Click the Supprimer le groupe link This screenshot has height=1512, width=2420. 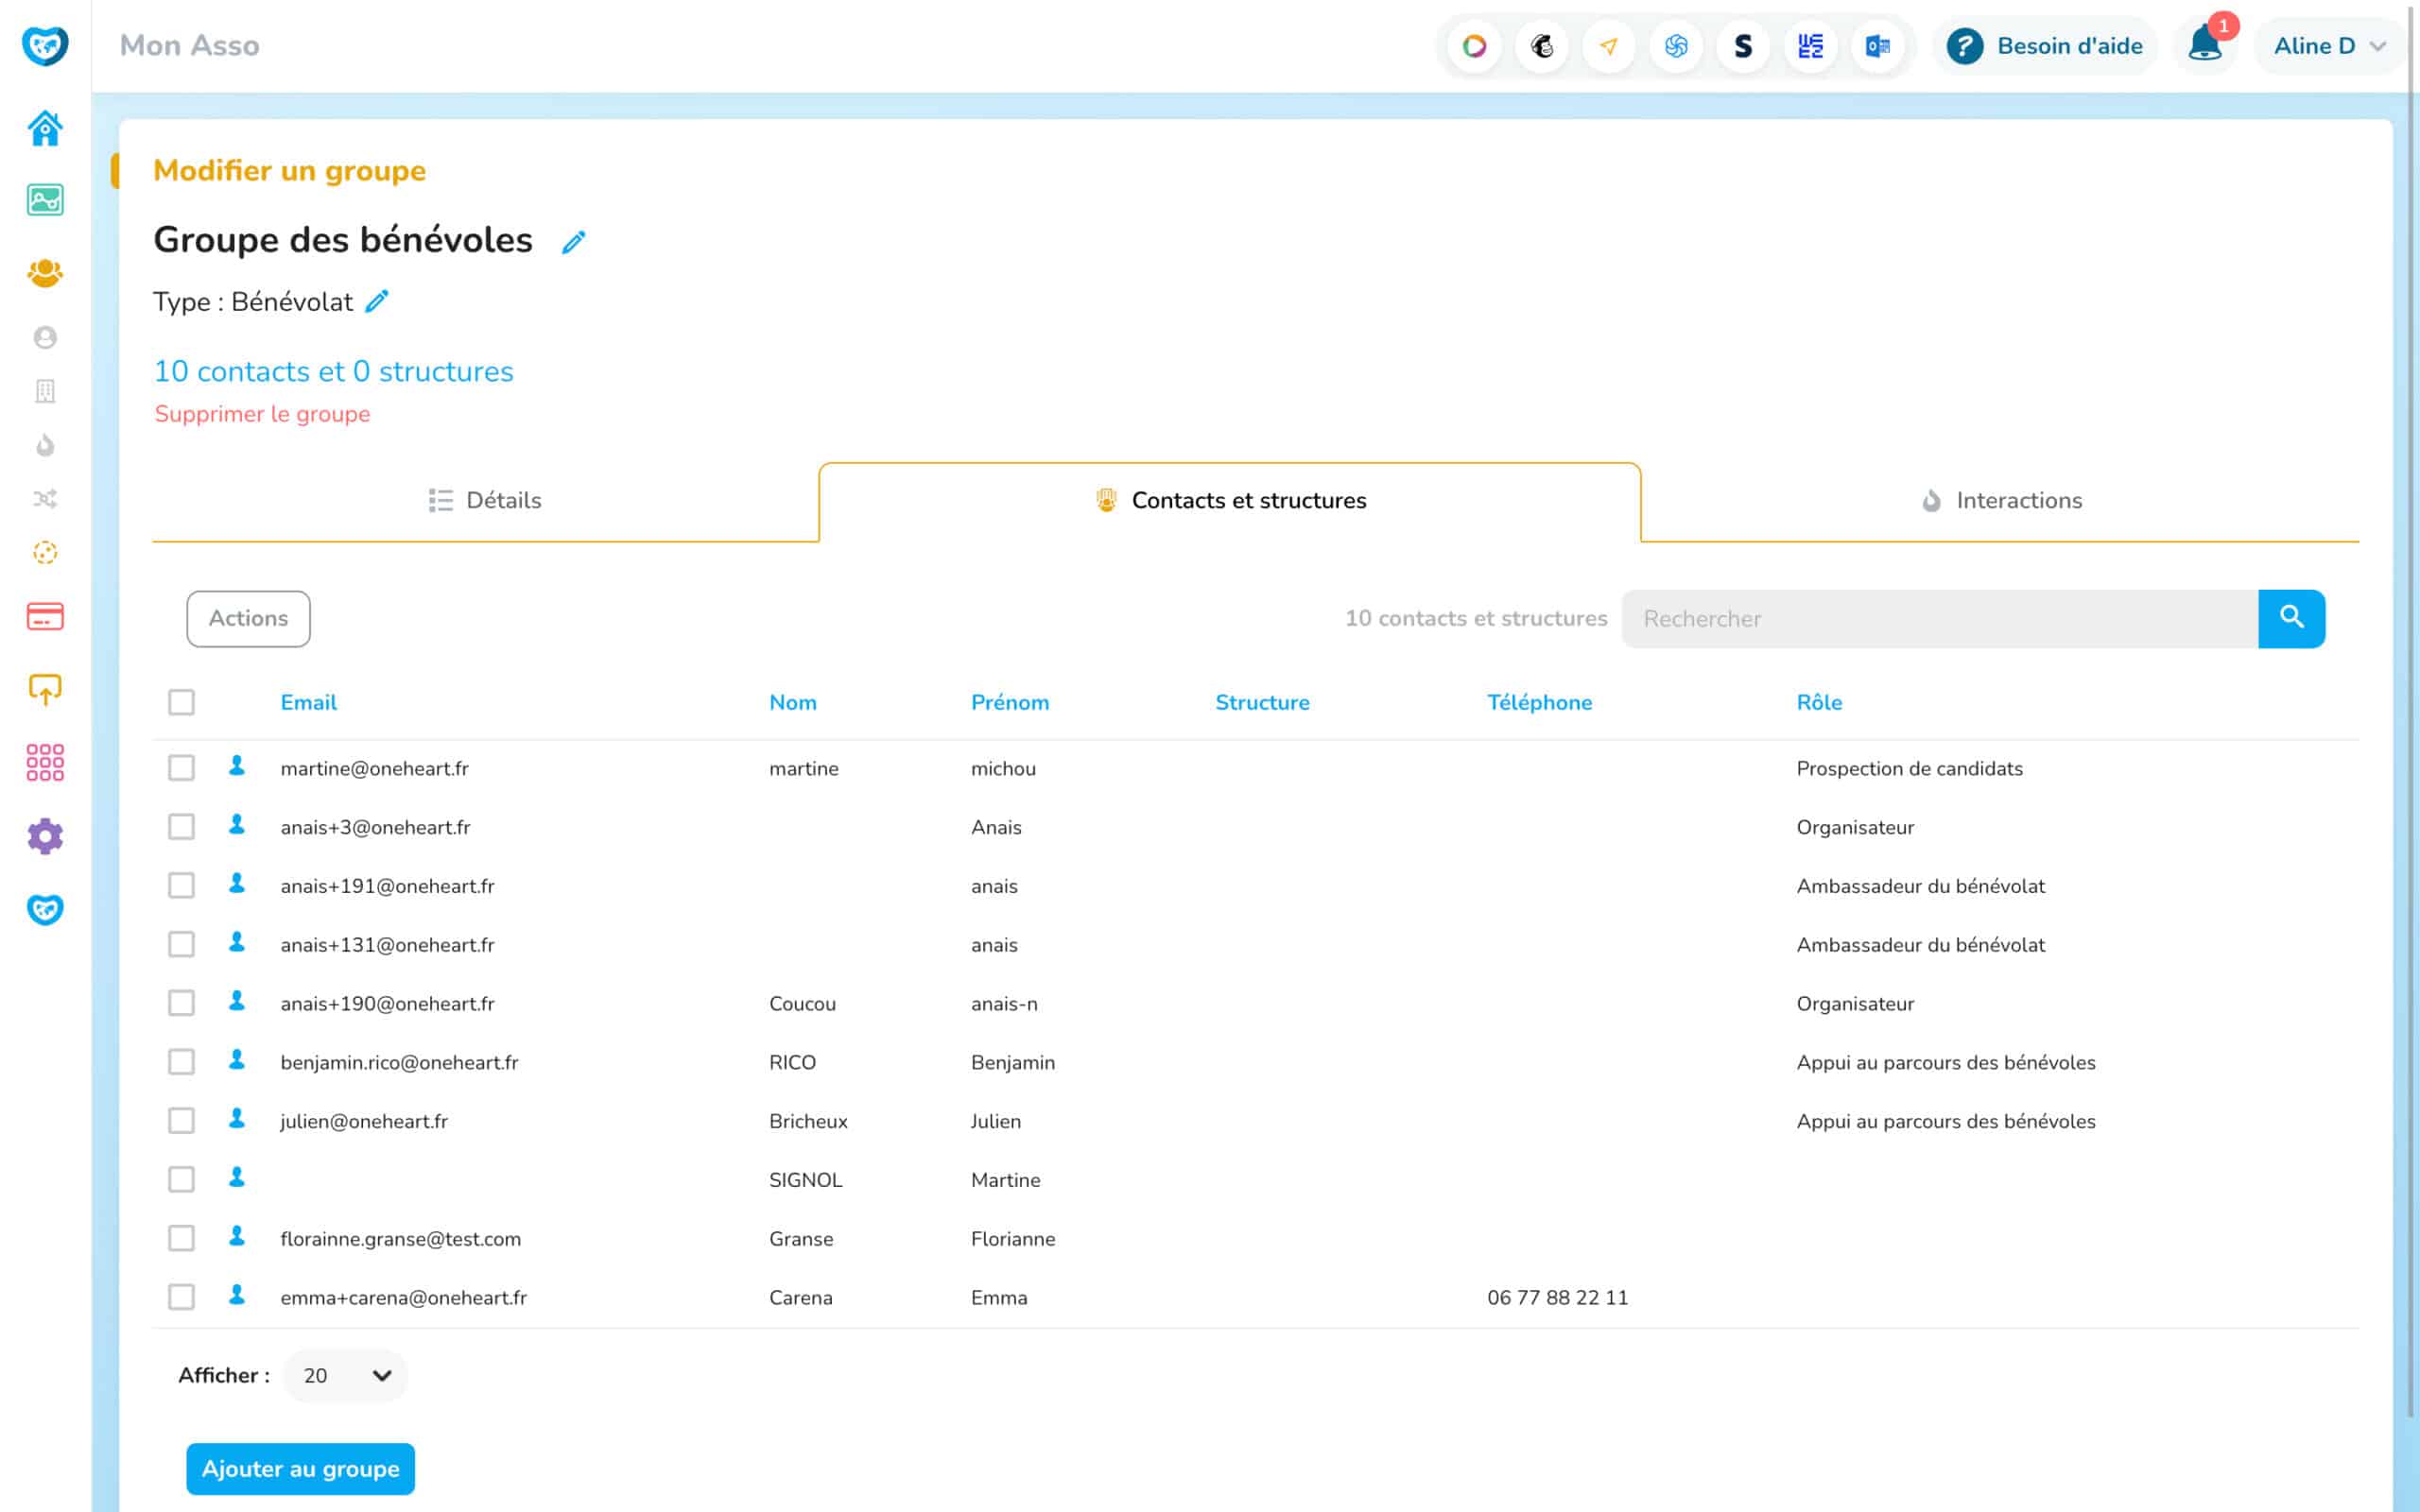pos(262,414)
